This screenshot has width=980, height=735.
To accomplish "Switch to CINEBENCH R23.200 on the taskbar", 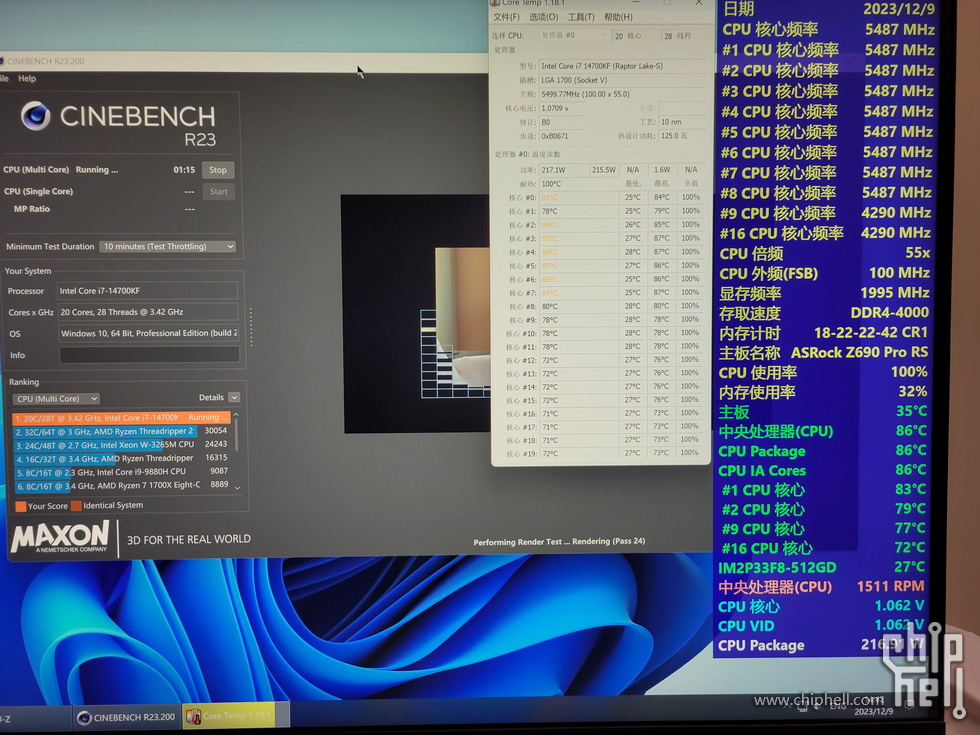I will tap(127, 717).
